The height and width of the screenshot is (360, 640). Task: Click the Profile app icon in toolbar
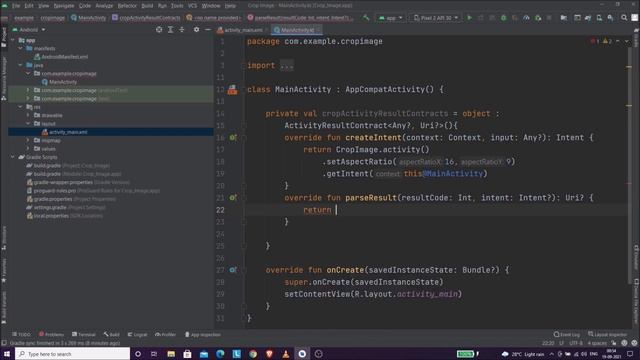[x=527, y=18]
